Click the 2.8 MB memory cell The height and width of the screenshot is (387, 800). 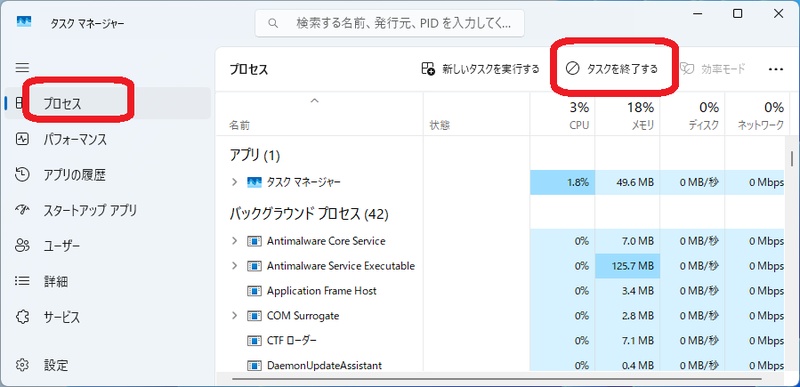pyautogui.click(x=627, y=316)
